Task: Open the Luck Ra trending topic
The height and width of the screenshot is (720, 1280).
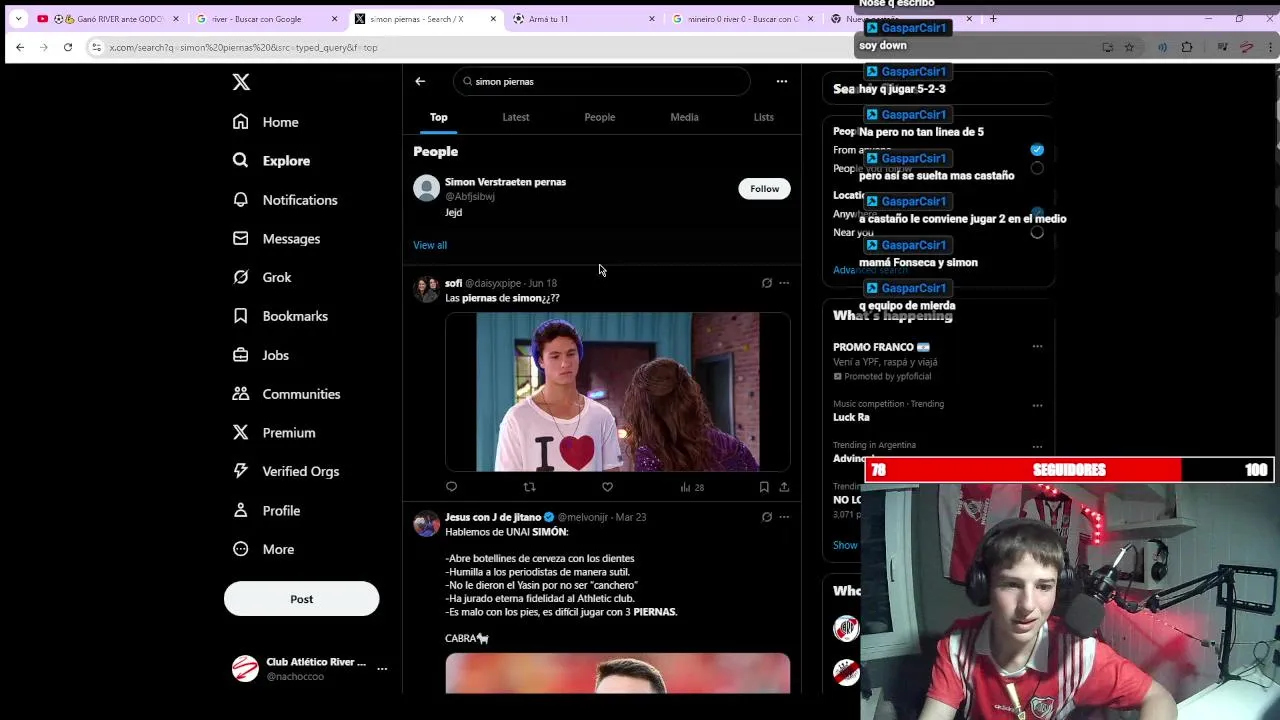Action: (x=851, y=417)
